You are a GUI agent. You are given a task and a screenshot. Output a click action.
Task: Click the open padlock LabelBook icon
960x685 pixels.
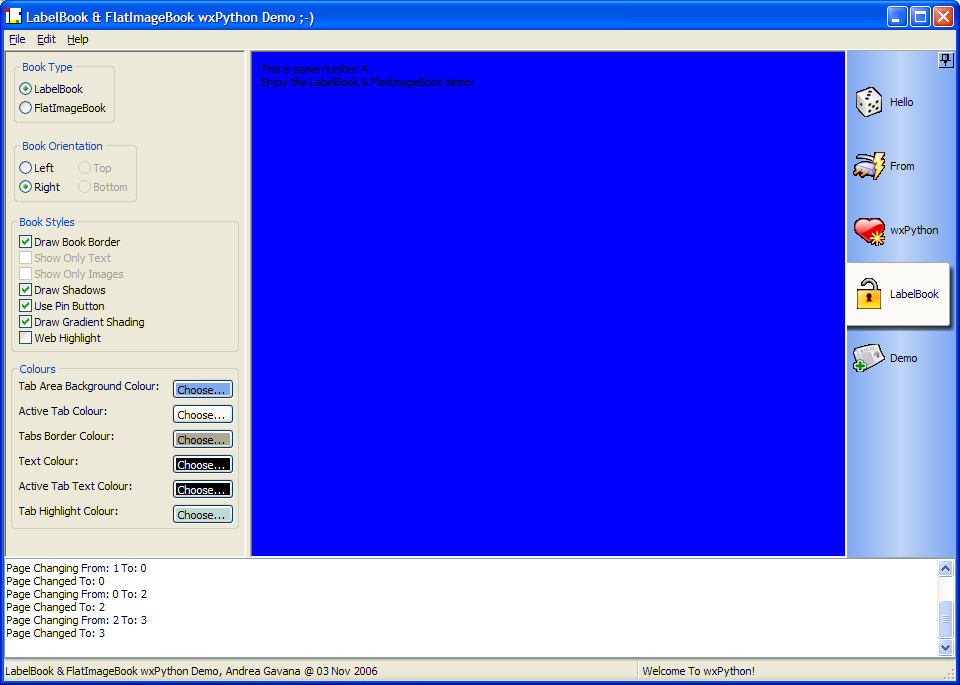[x=868, y=294]
